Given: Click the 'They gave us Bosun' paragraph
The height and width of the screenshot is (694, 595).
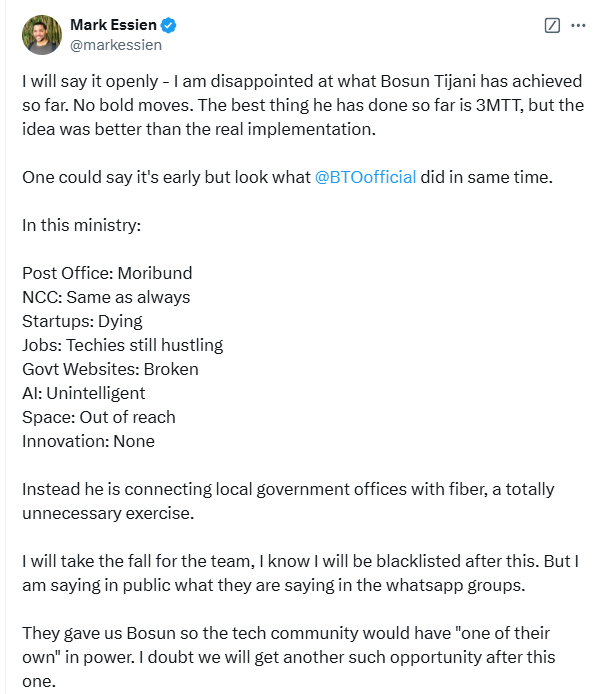Looking at the screenshot, I should (x=289, y=657).
